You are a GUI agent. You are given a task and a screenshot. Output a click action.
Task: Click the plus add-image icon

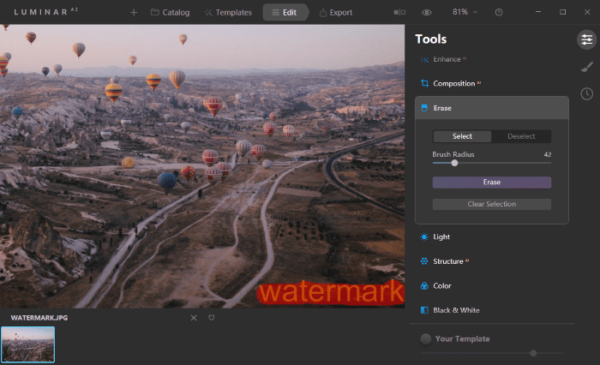134,13
